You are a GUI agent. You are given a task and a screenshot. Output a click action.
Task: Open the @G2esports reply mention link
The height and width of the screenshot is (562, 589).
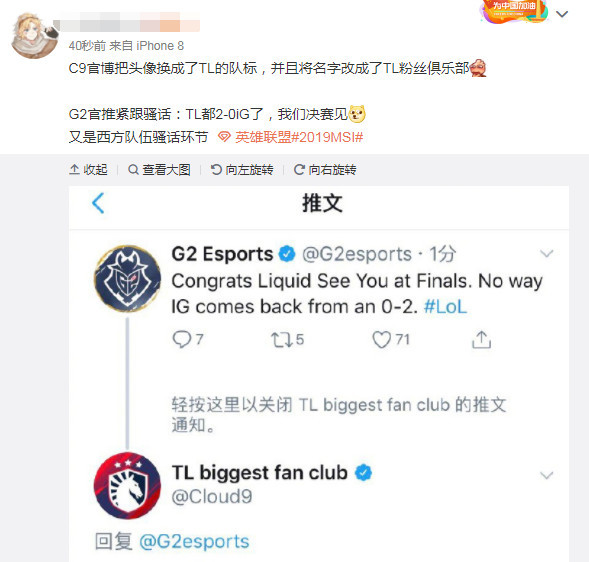(x=194, y=541)
